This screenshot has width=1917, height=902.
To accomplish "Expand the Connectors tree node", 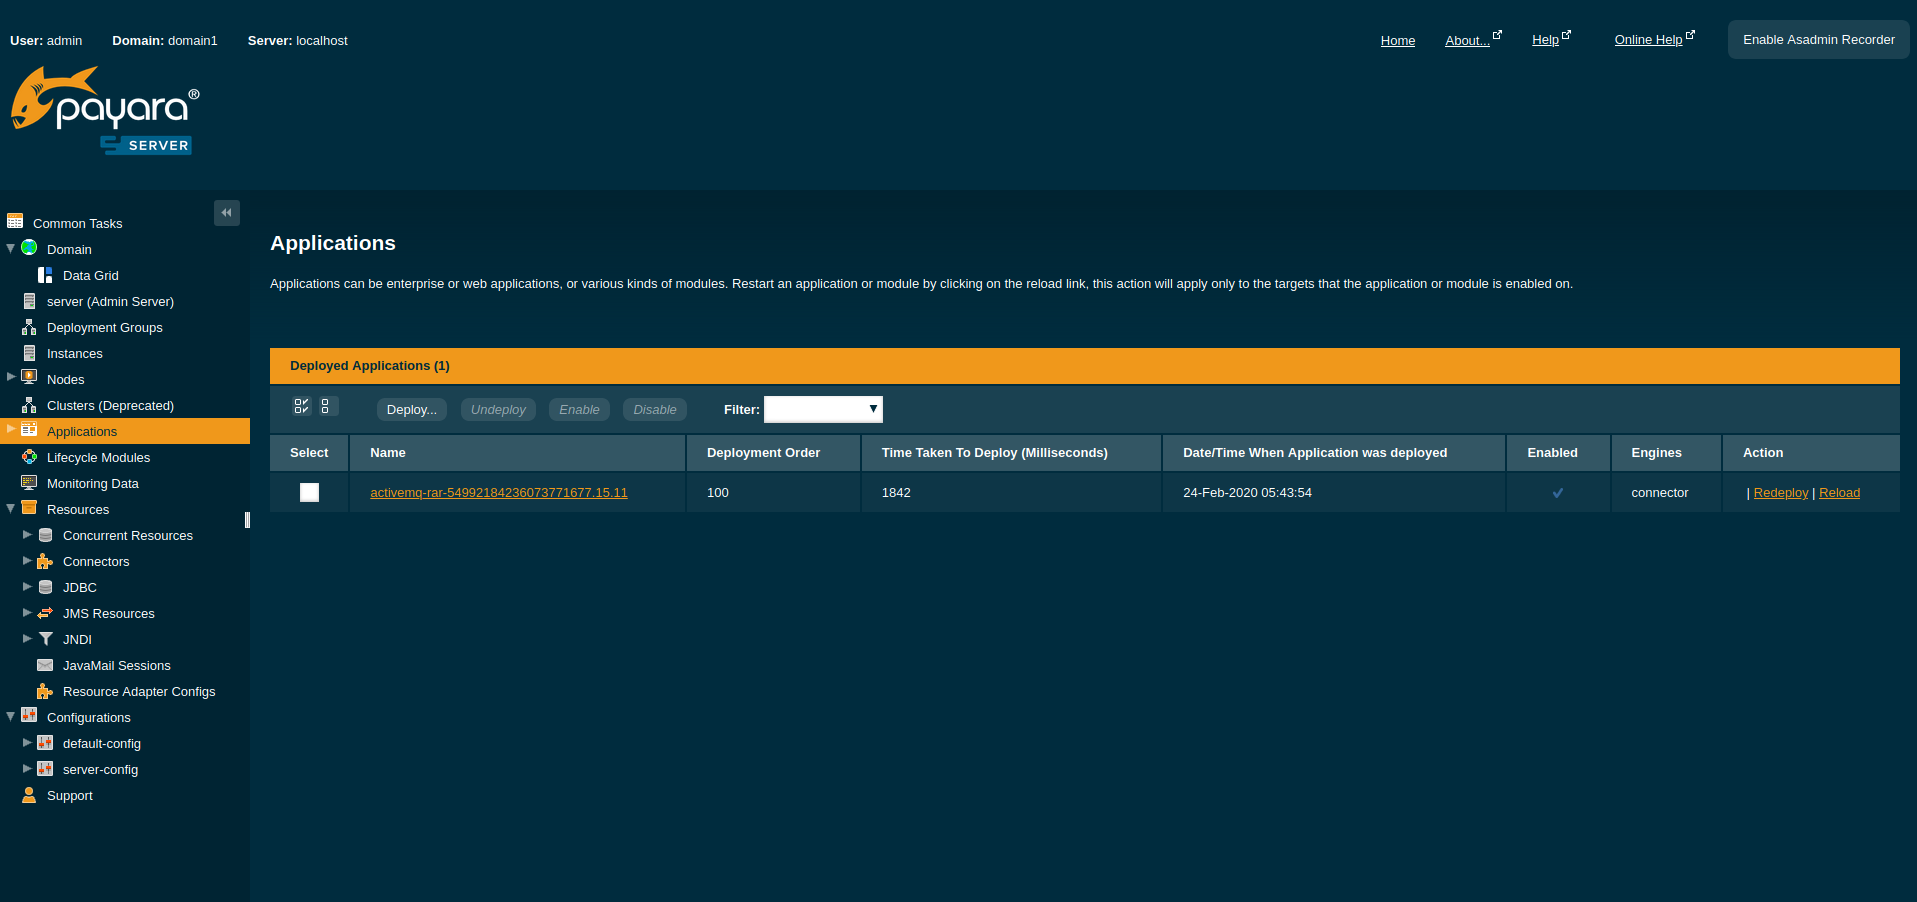I will (27, 561).
